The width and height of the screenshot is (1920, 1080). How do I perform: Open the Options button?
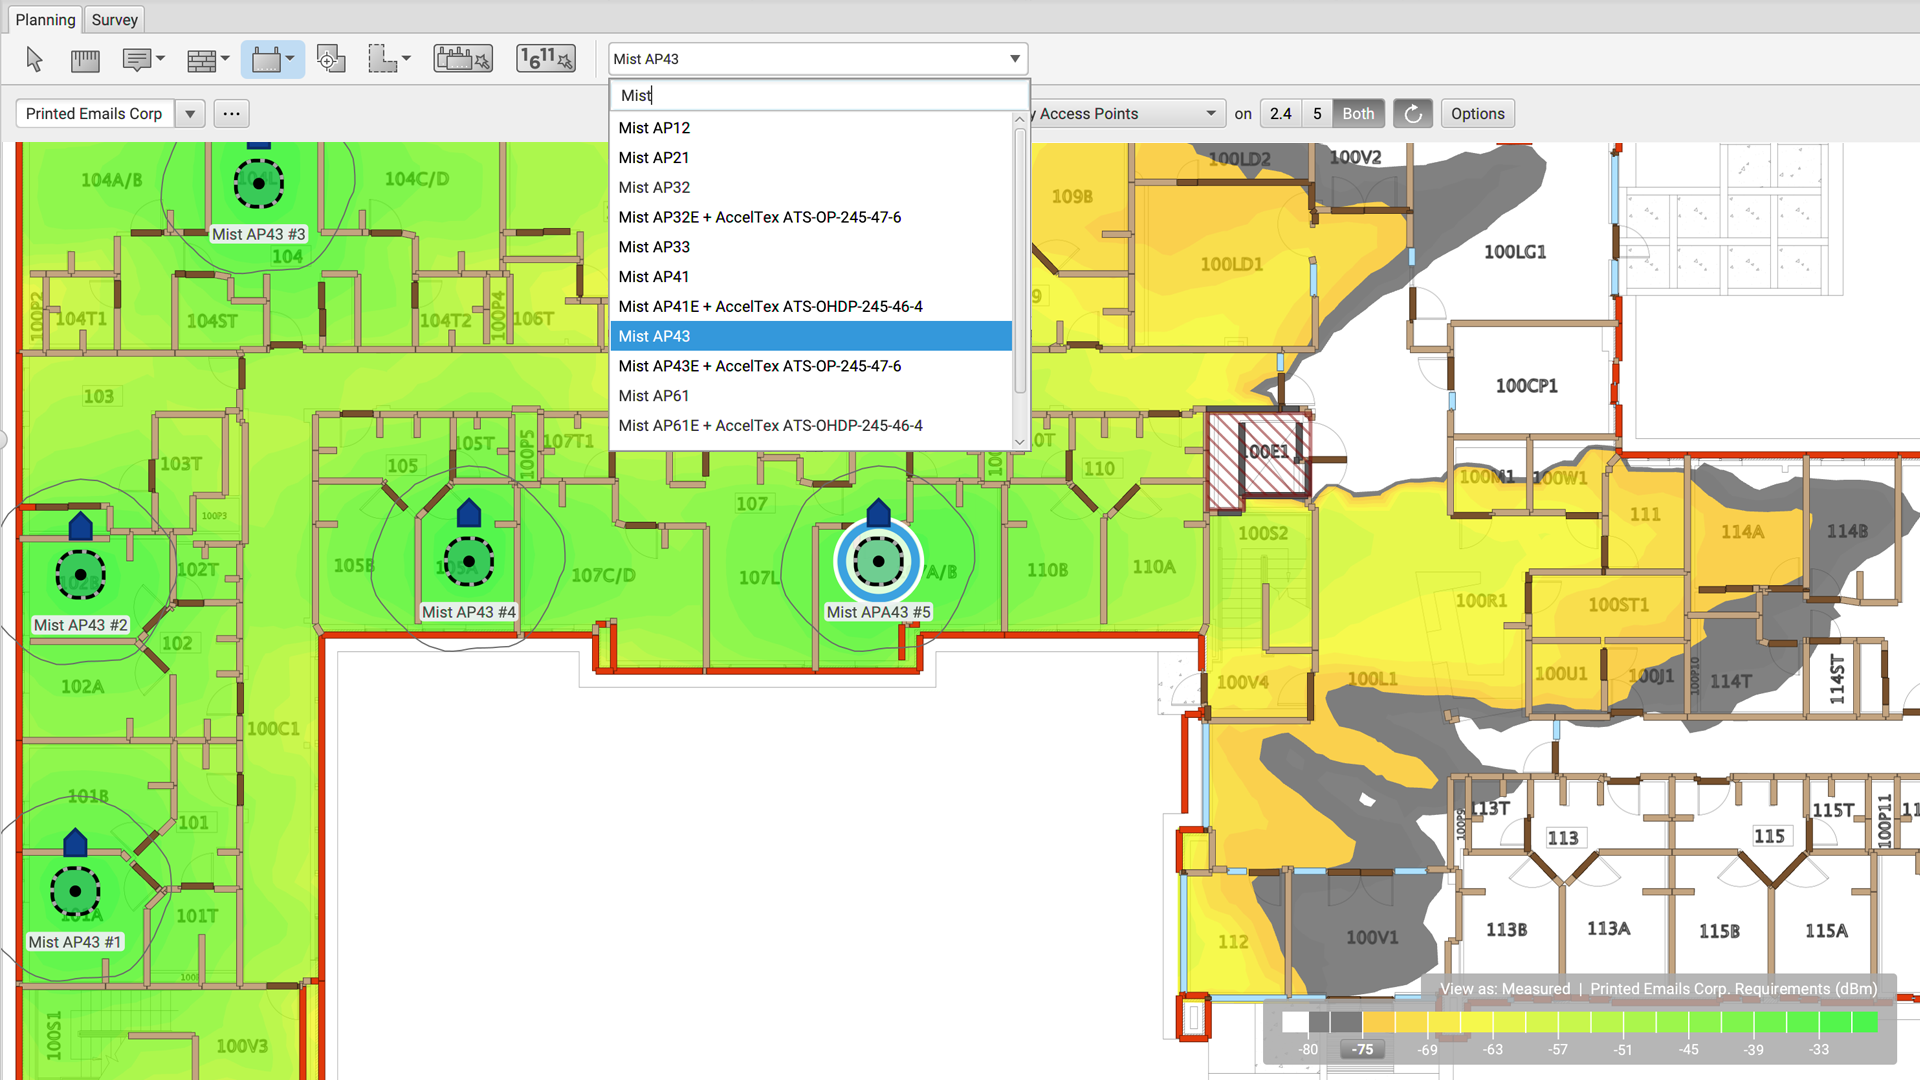[x=1477, y=114]
